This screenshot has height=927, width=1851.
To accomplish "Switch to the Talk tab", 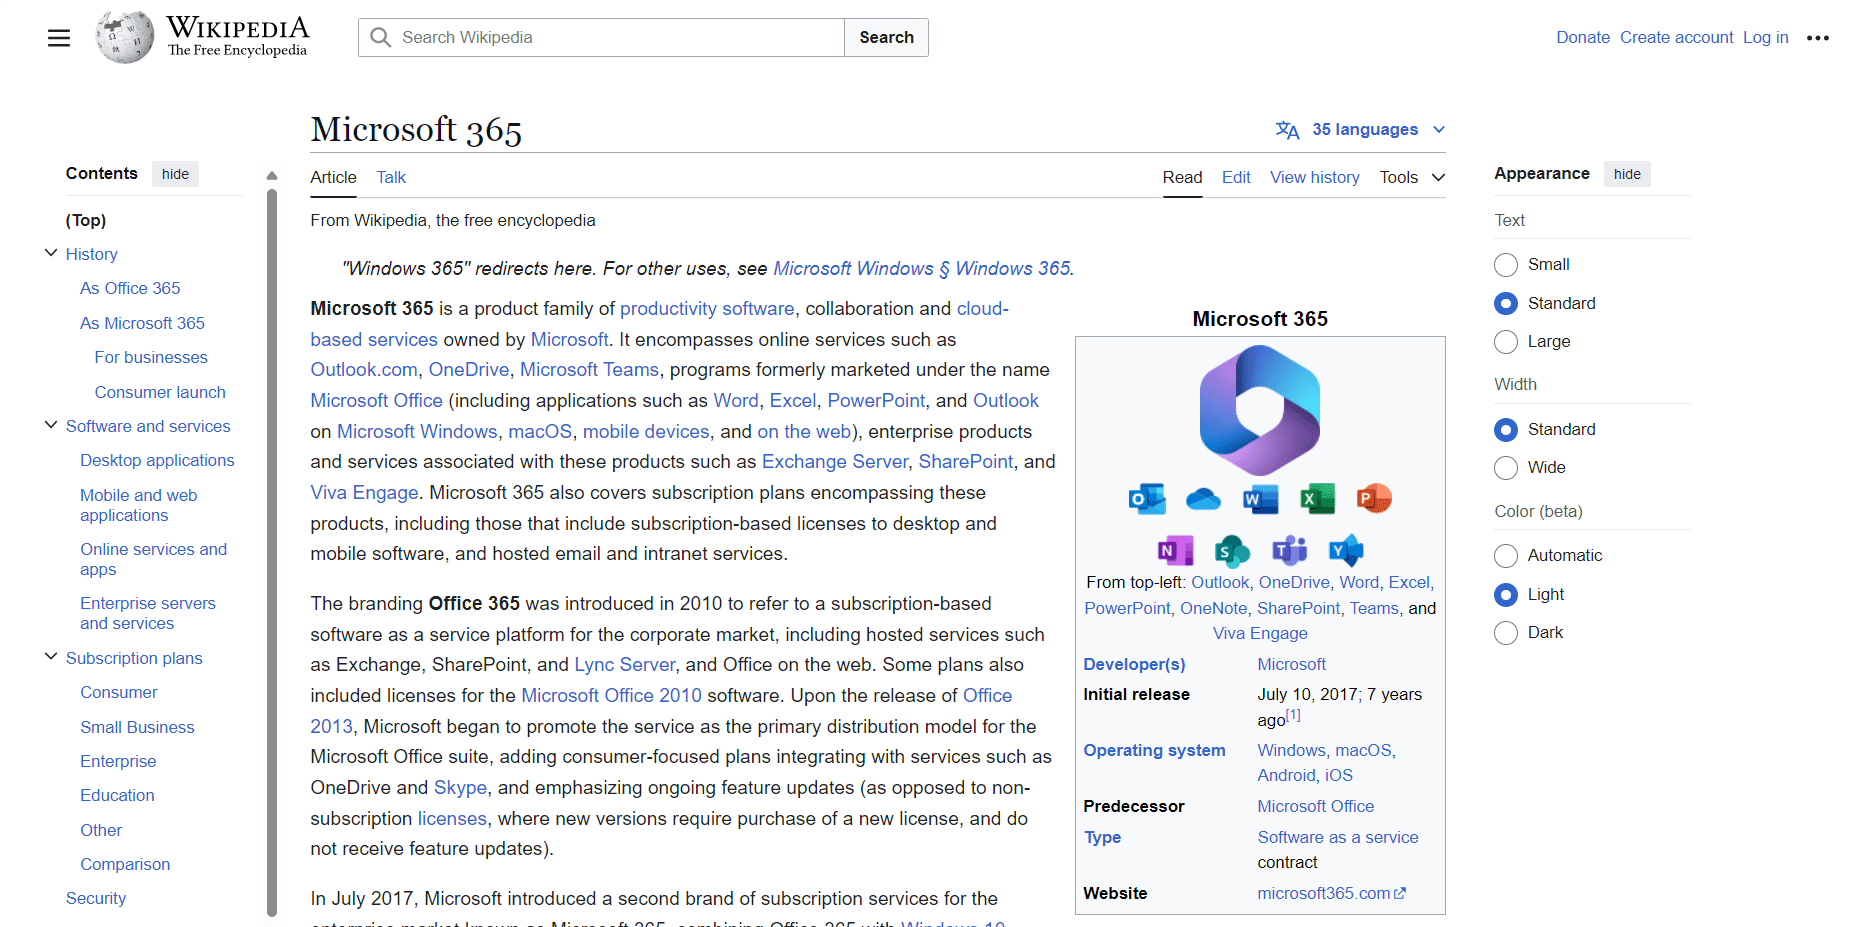I will tap(391, 177).
